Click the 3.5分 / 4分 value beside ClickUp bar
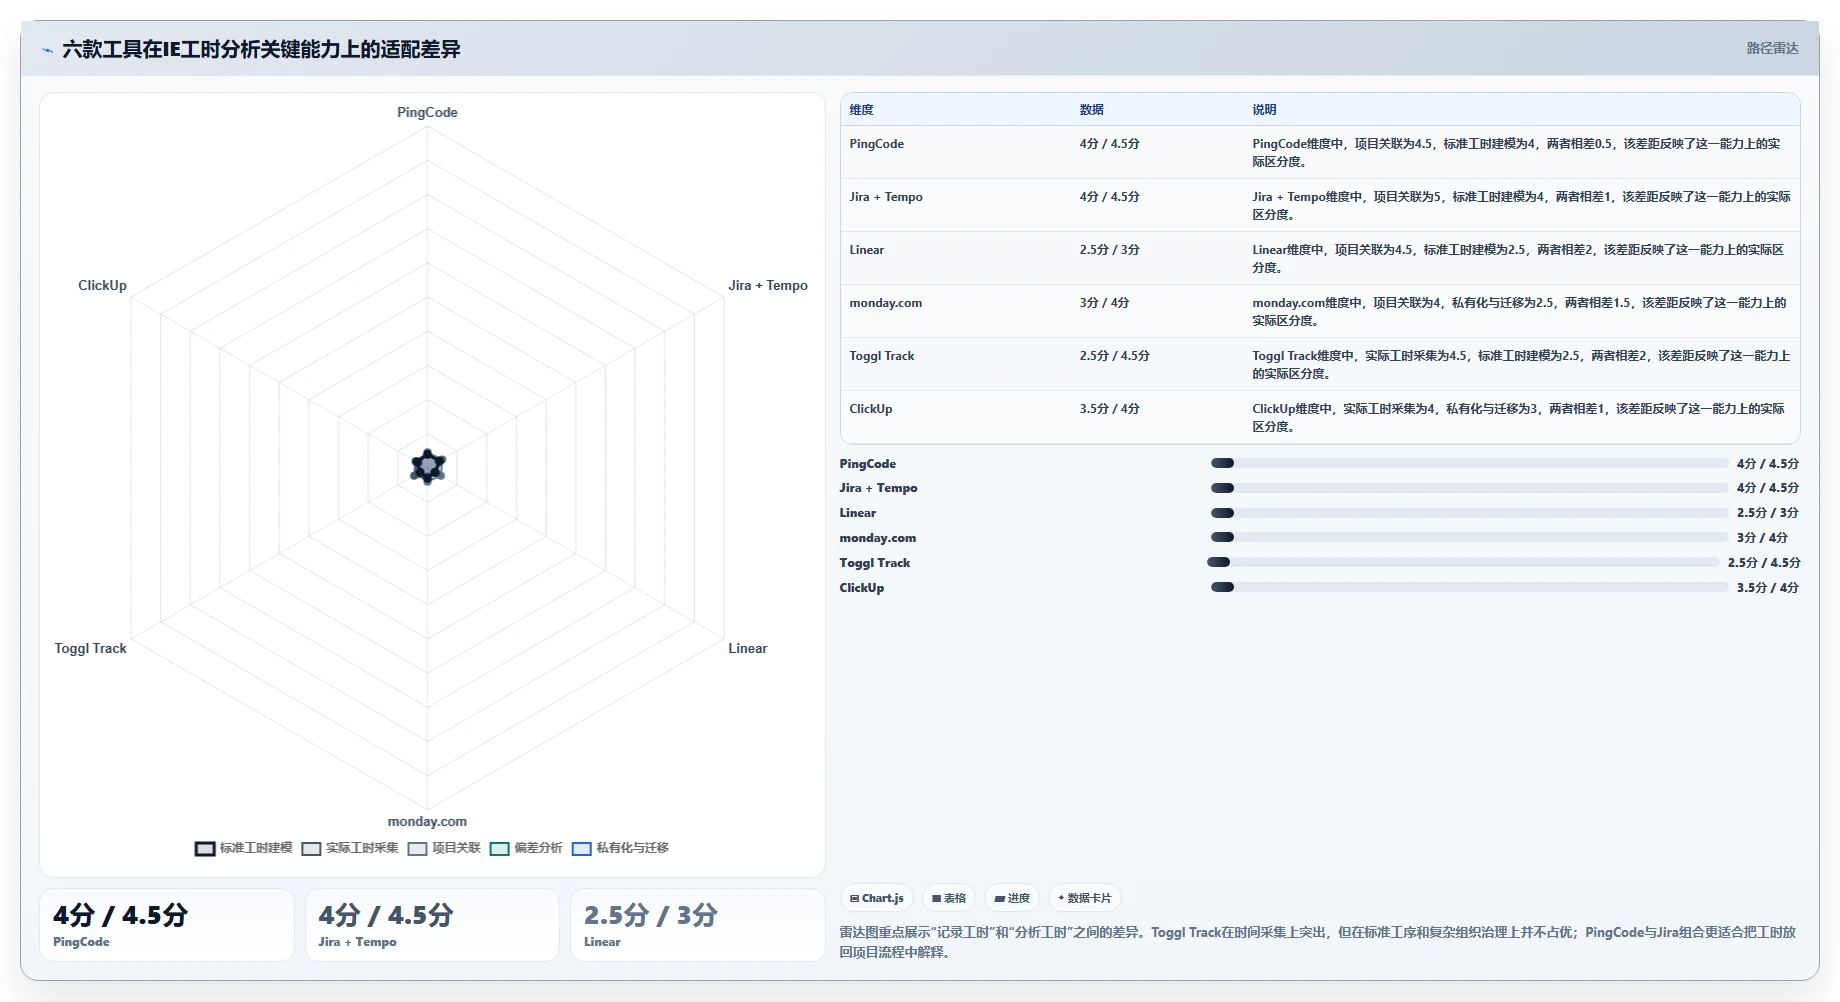This screenshot has height=1002, width=1840. [1767, 588]
